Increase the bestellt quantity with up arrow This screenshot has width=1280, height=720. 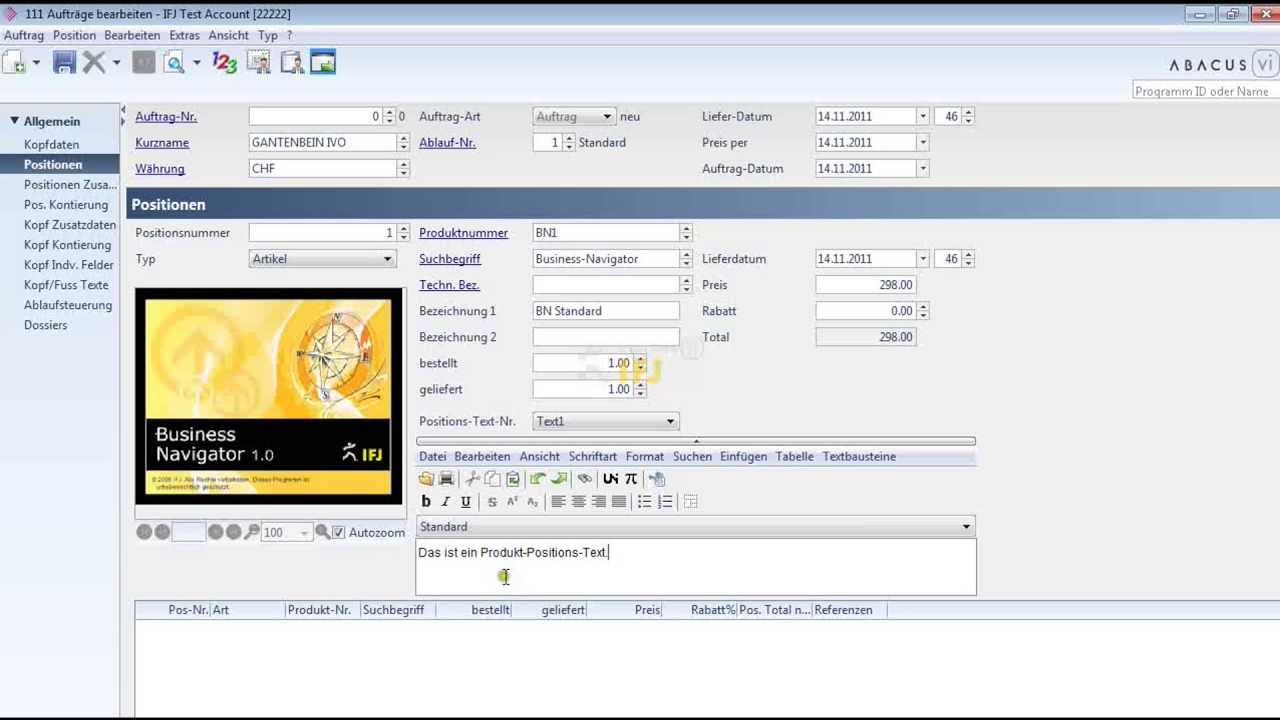641,359
